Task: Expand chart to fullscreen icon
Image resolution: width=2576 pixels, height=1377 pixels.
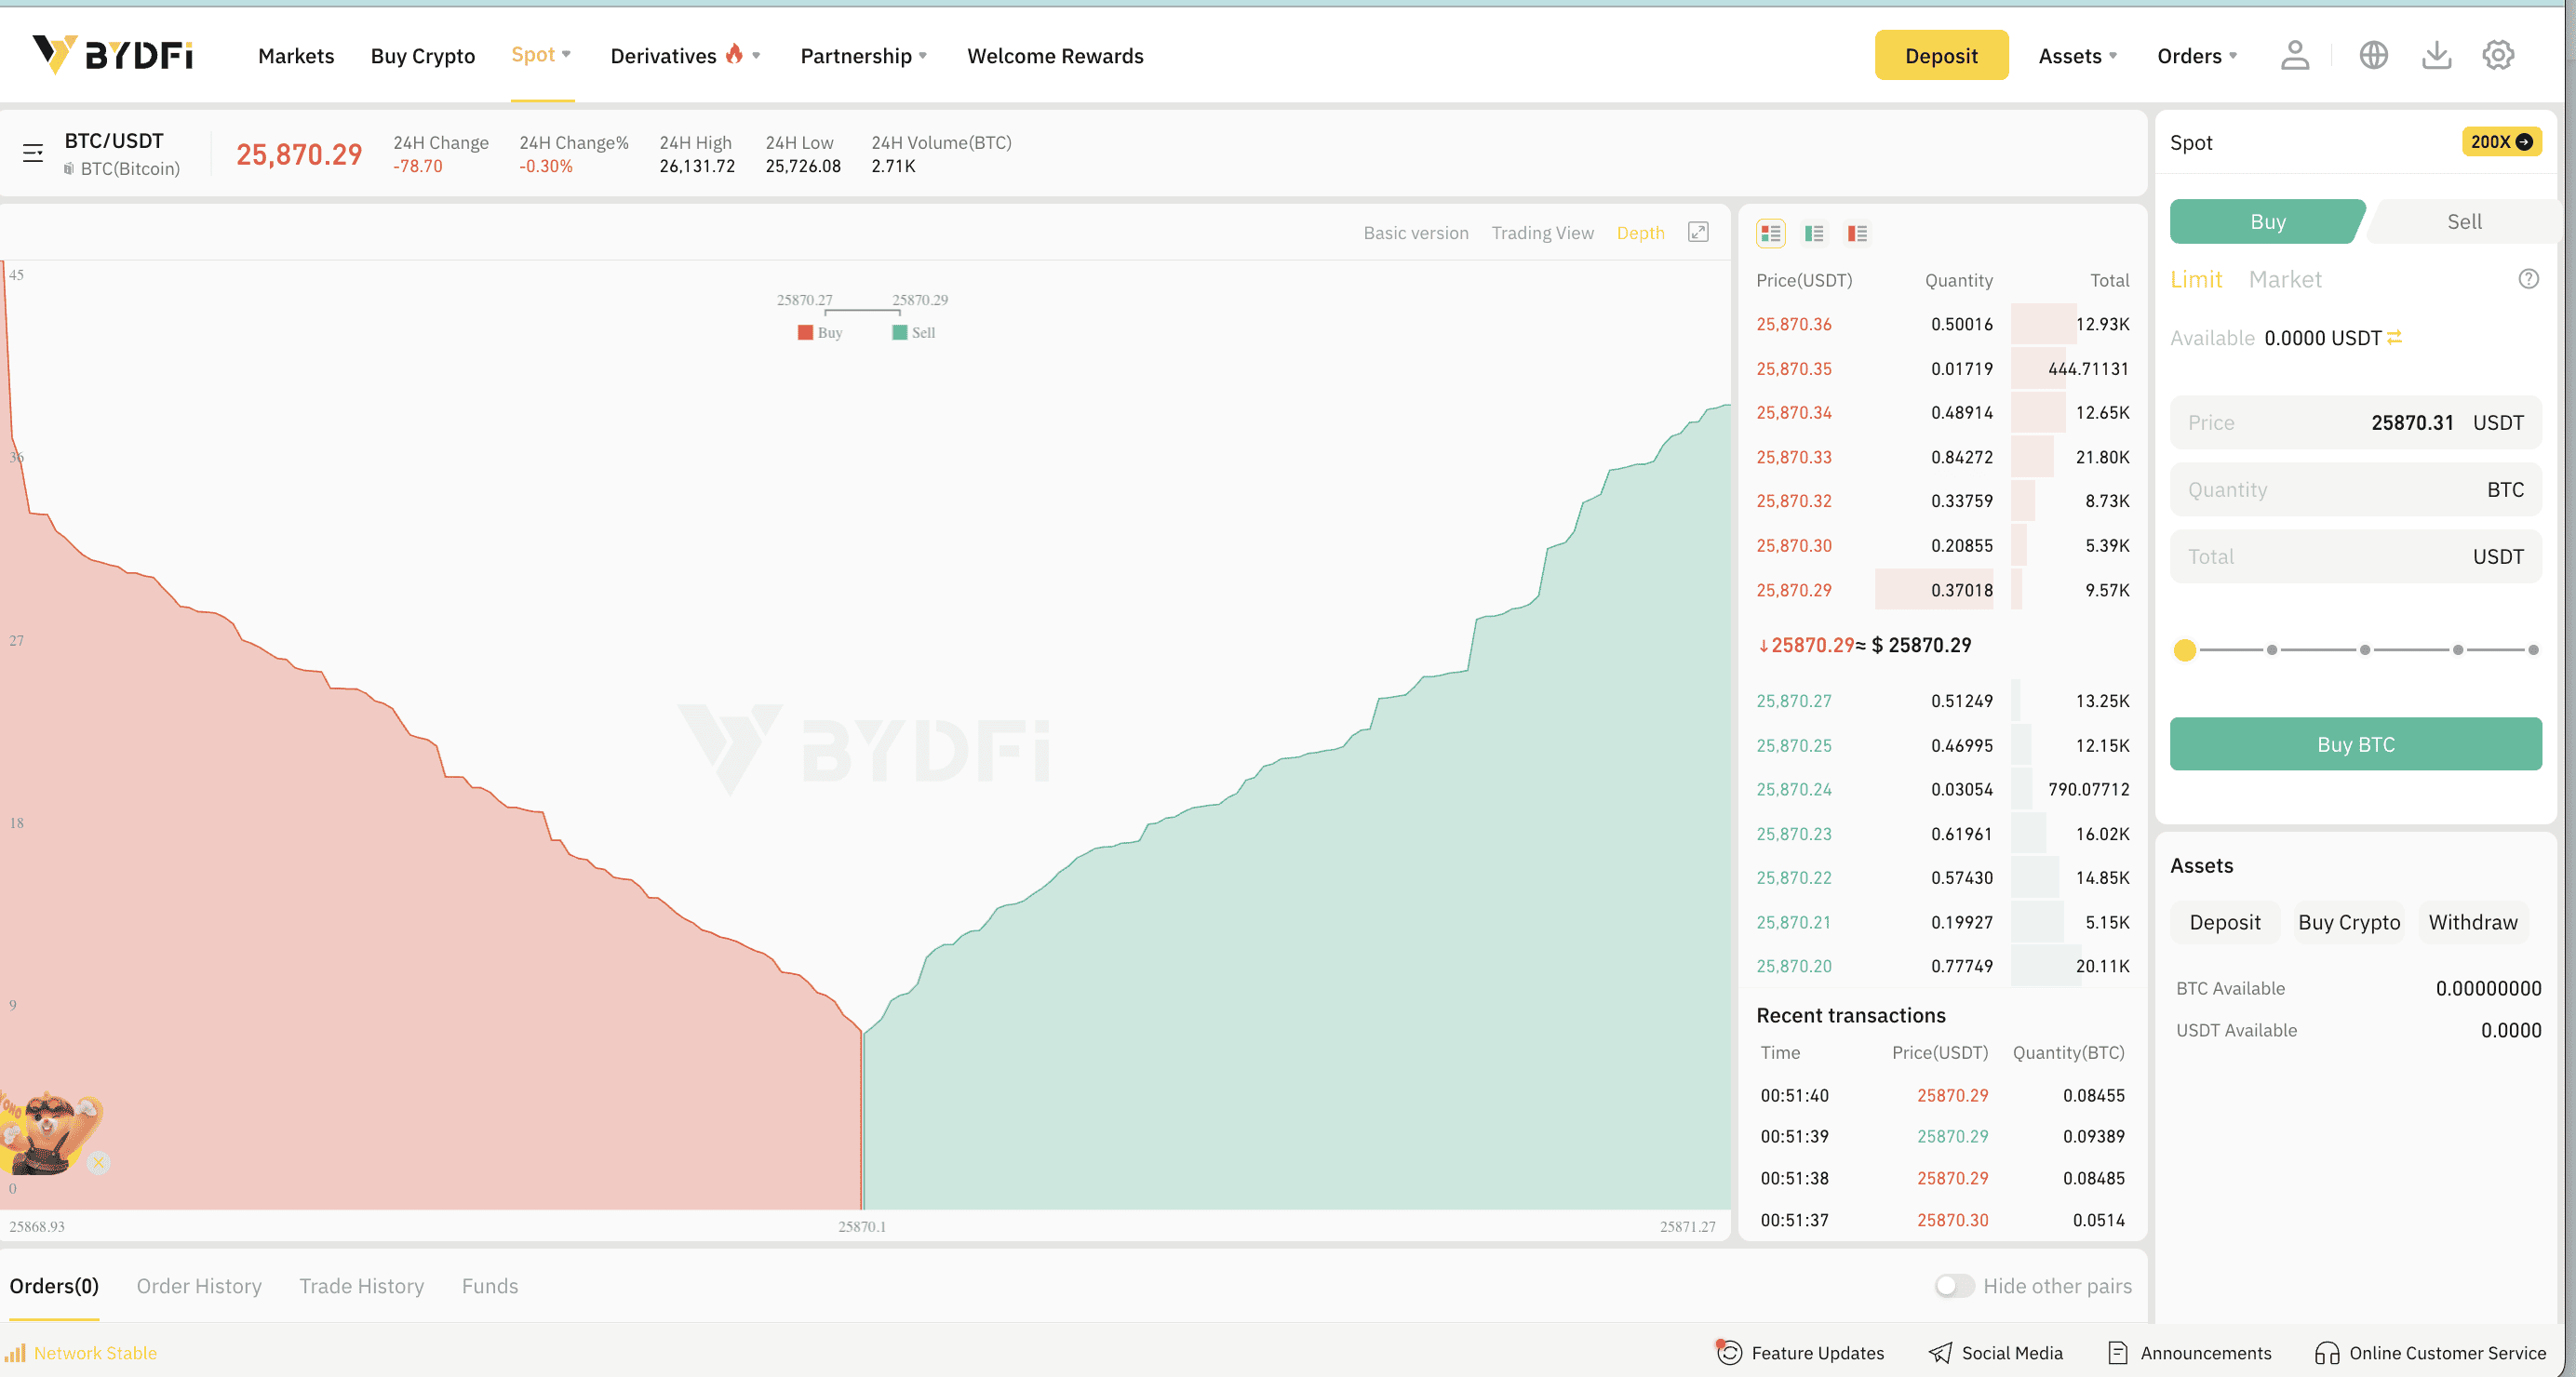Action: tap(1698, 232)
